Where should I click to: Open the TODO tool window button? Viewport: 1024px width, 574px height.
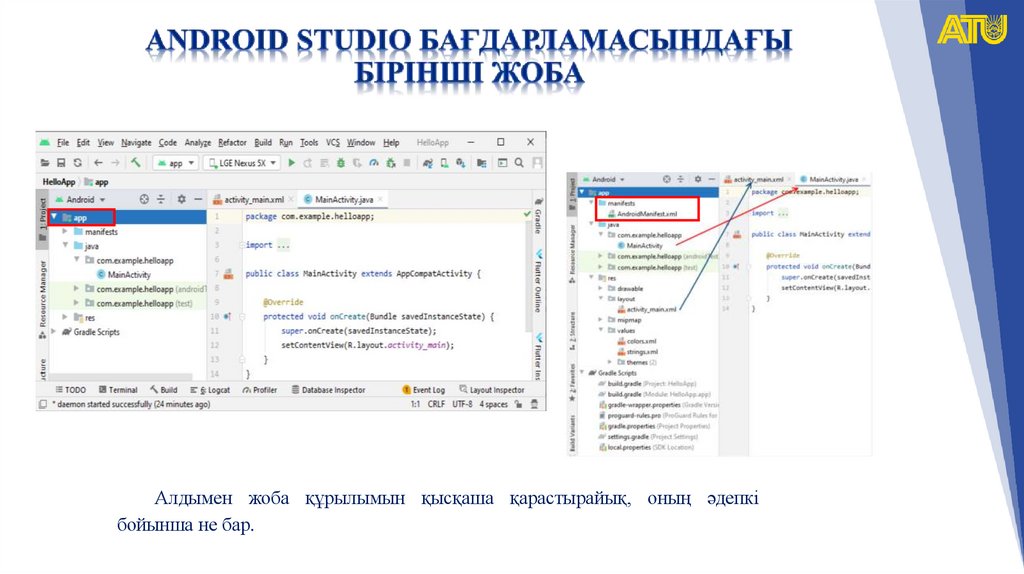(71, 390)
